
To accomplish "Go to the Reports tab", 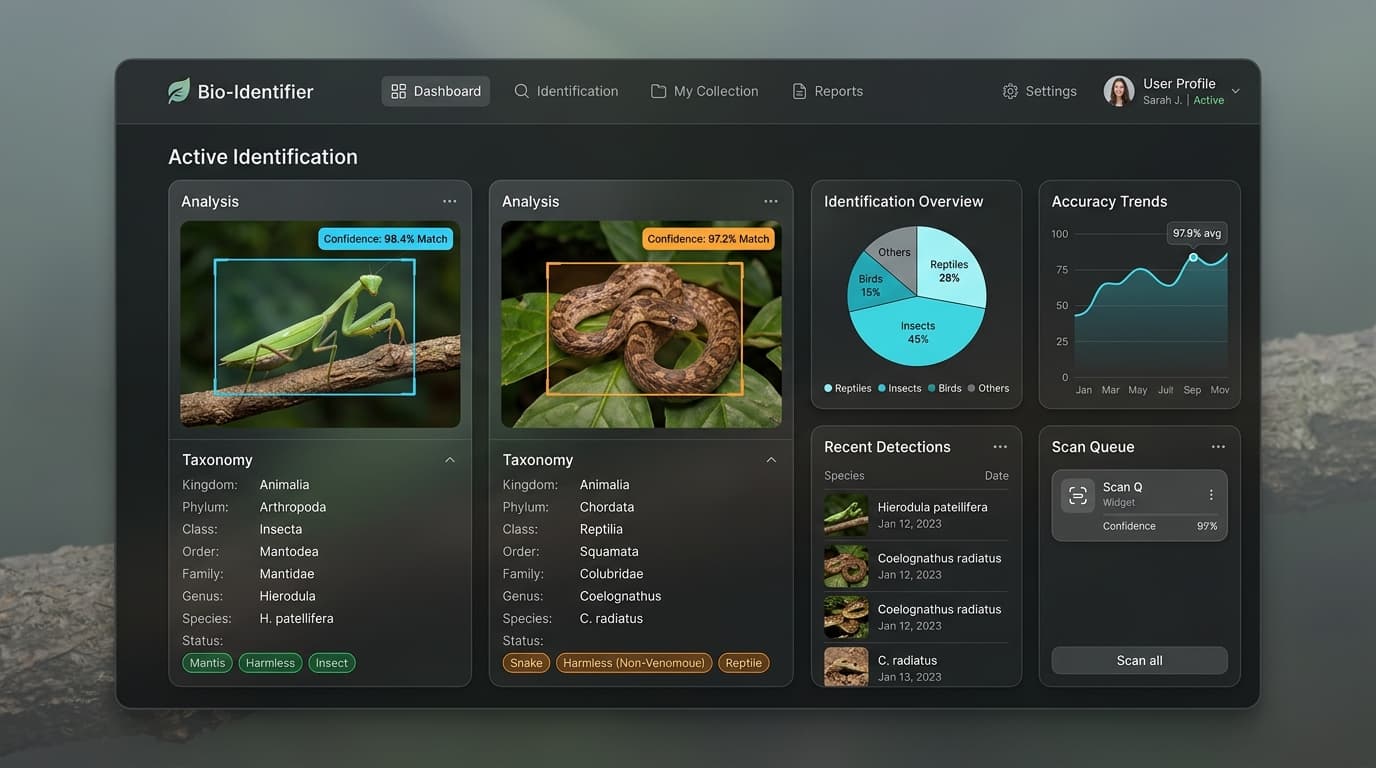I will (827, 91).
